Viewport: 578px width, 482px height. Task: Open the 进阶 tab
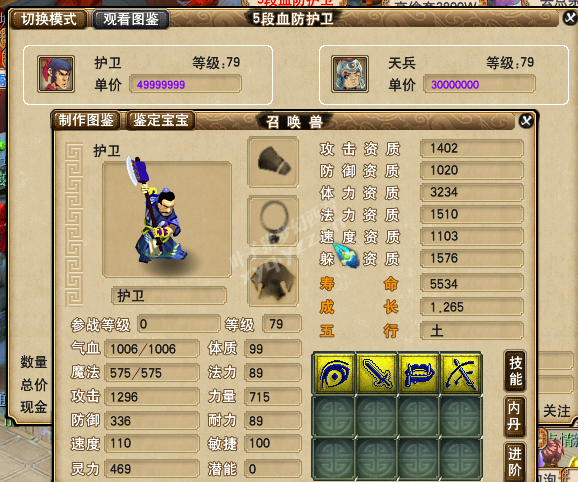pos(515,462)
